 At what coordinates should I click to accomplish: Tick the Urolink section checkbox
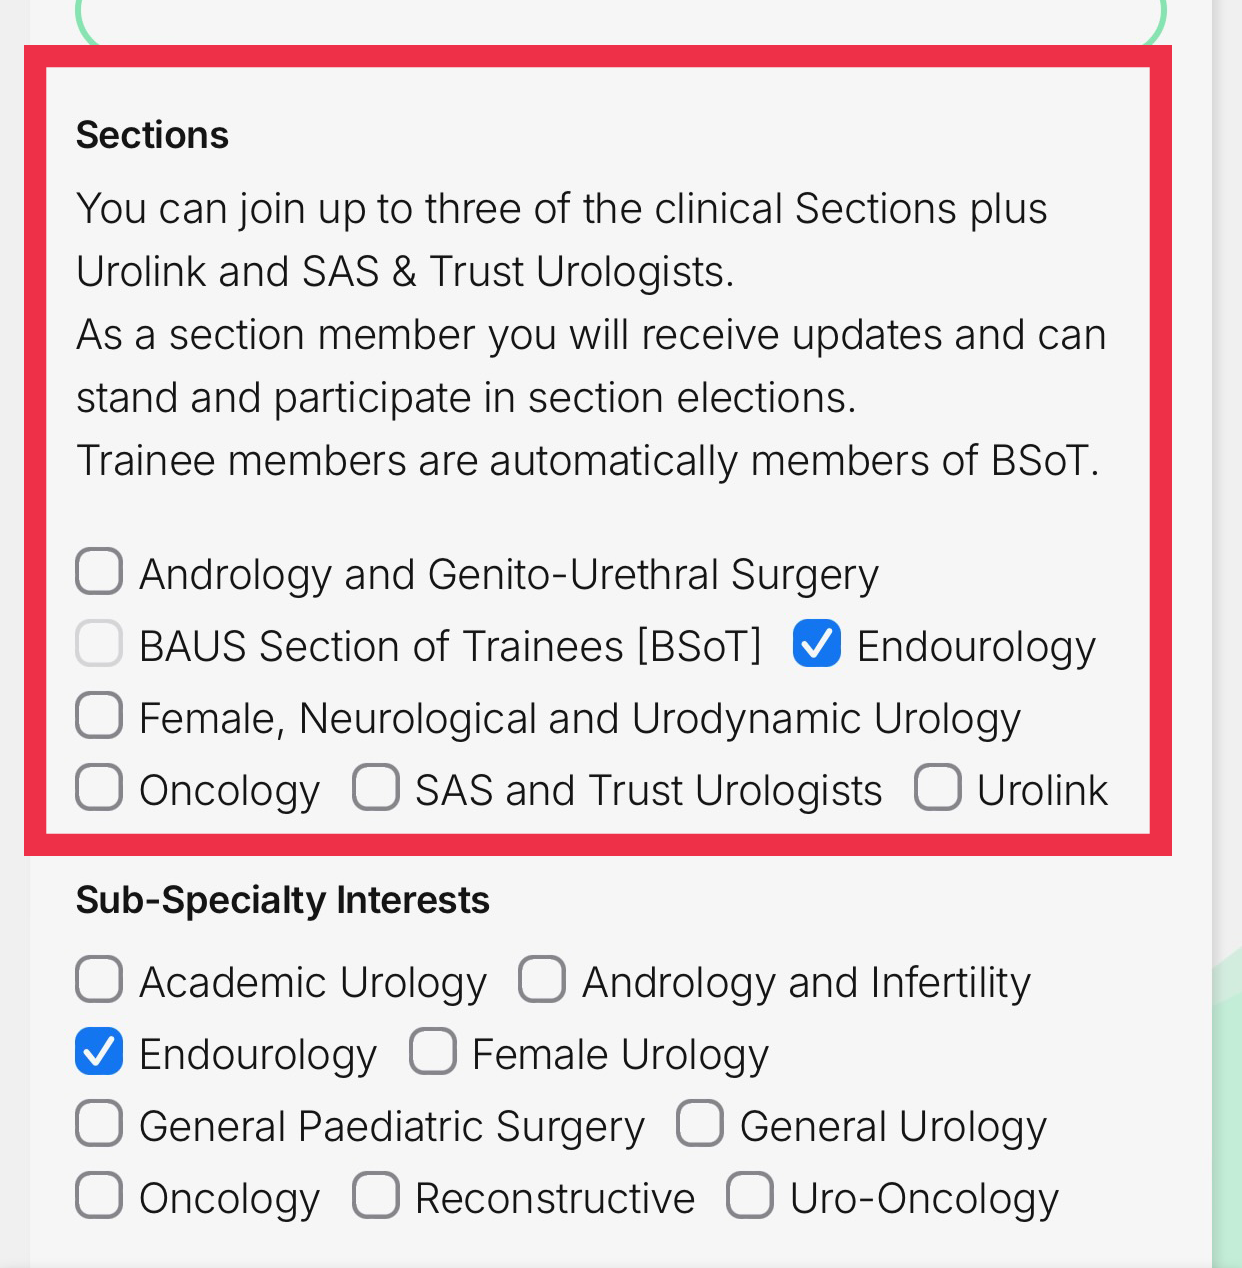[938, 788]
